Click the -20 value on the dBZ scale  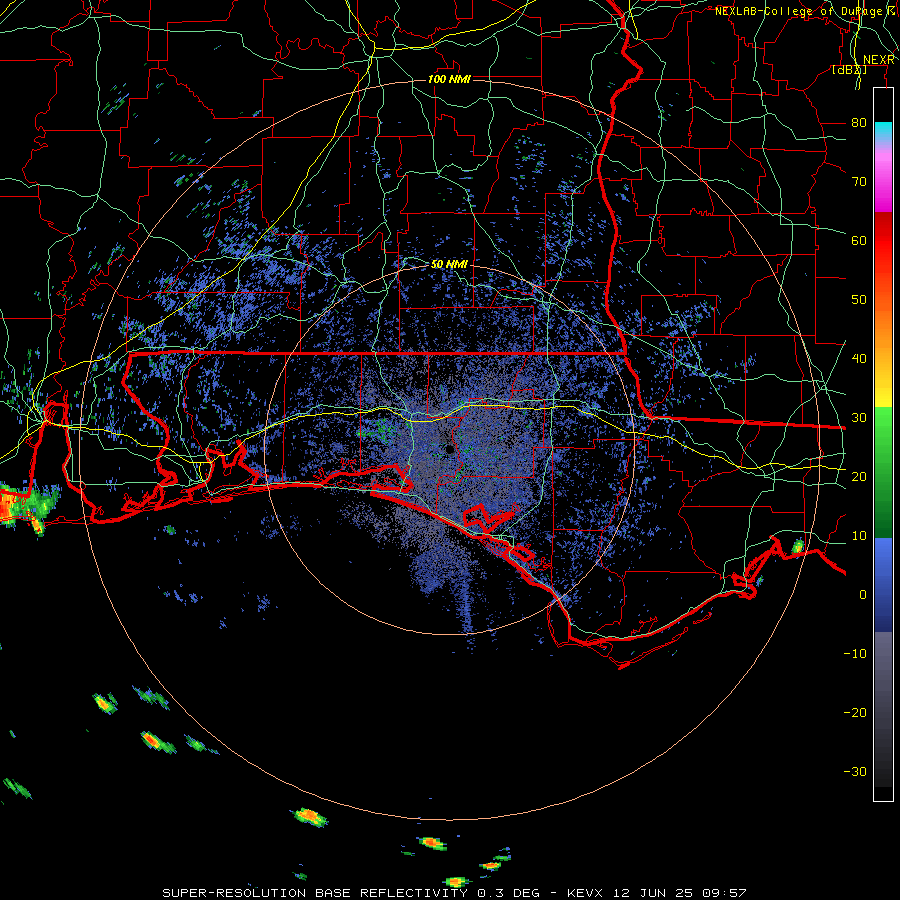[855, 713]
